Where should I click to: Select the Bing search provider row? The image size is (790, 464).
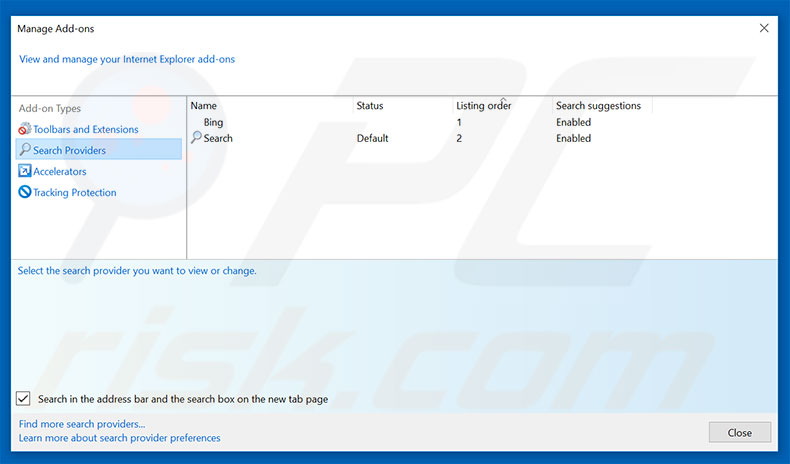click(213, 122)
